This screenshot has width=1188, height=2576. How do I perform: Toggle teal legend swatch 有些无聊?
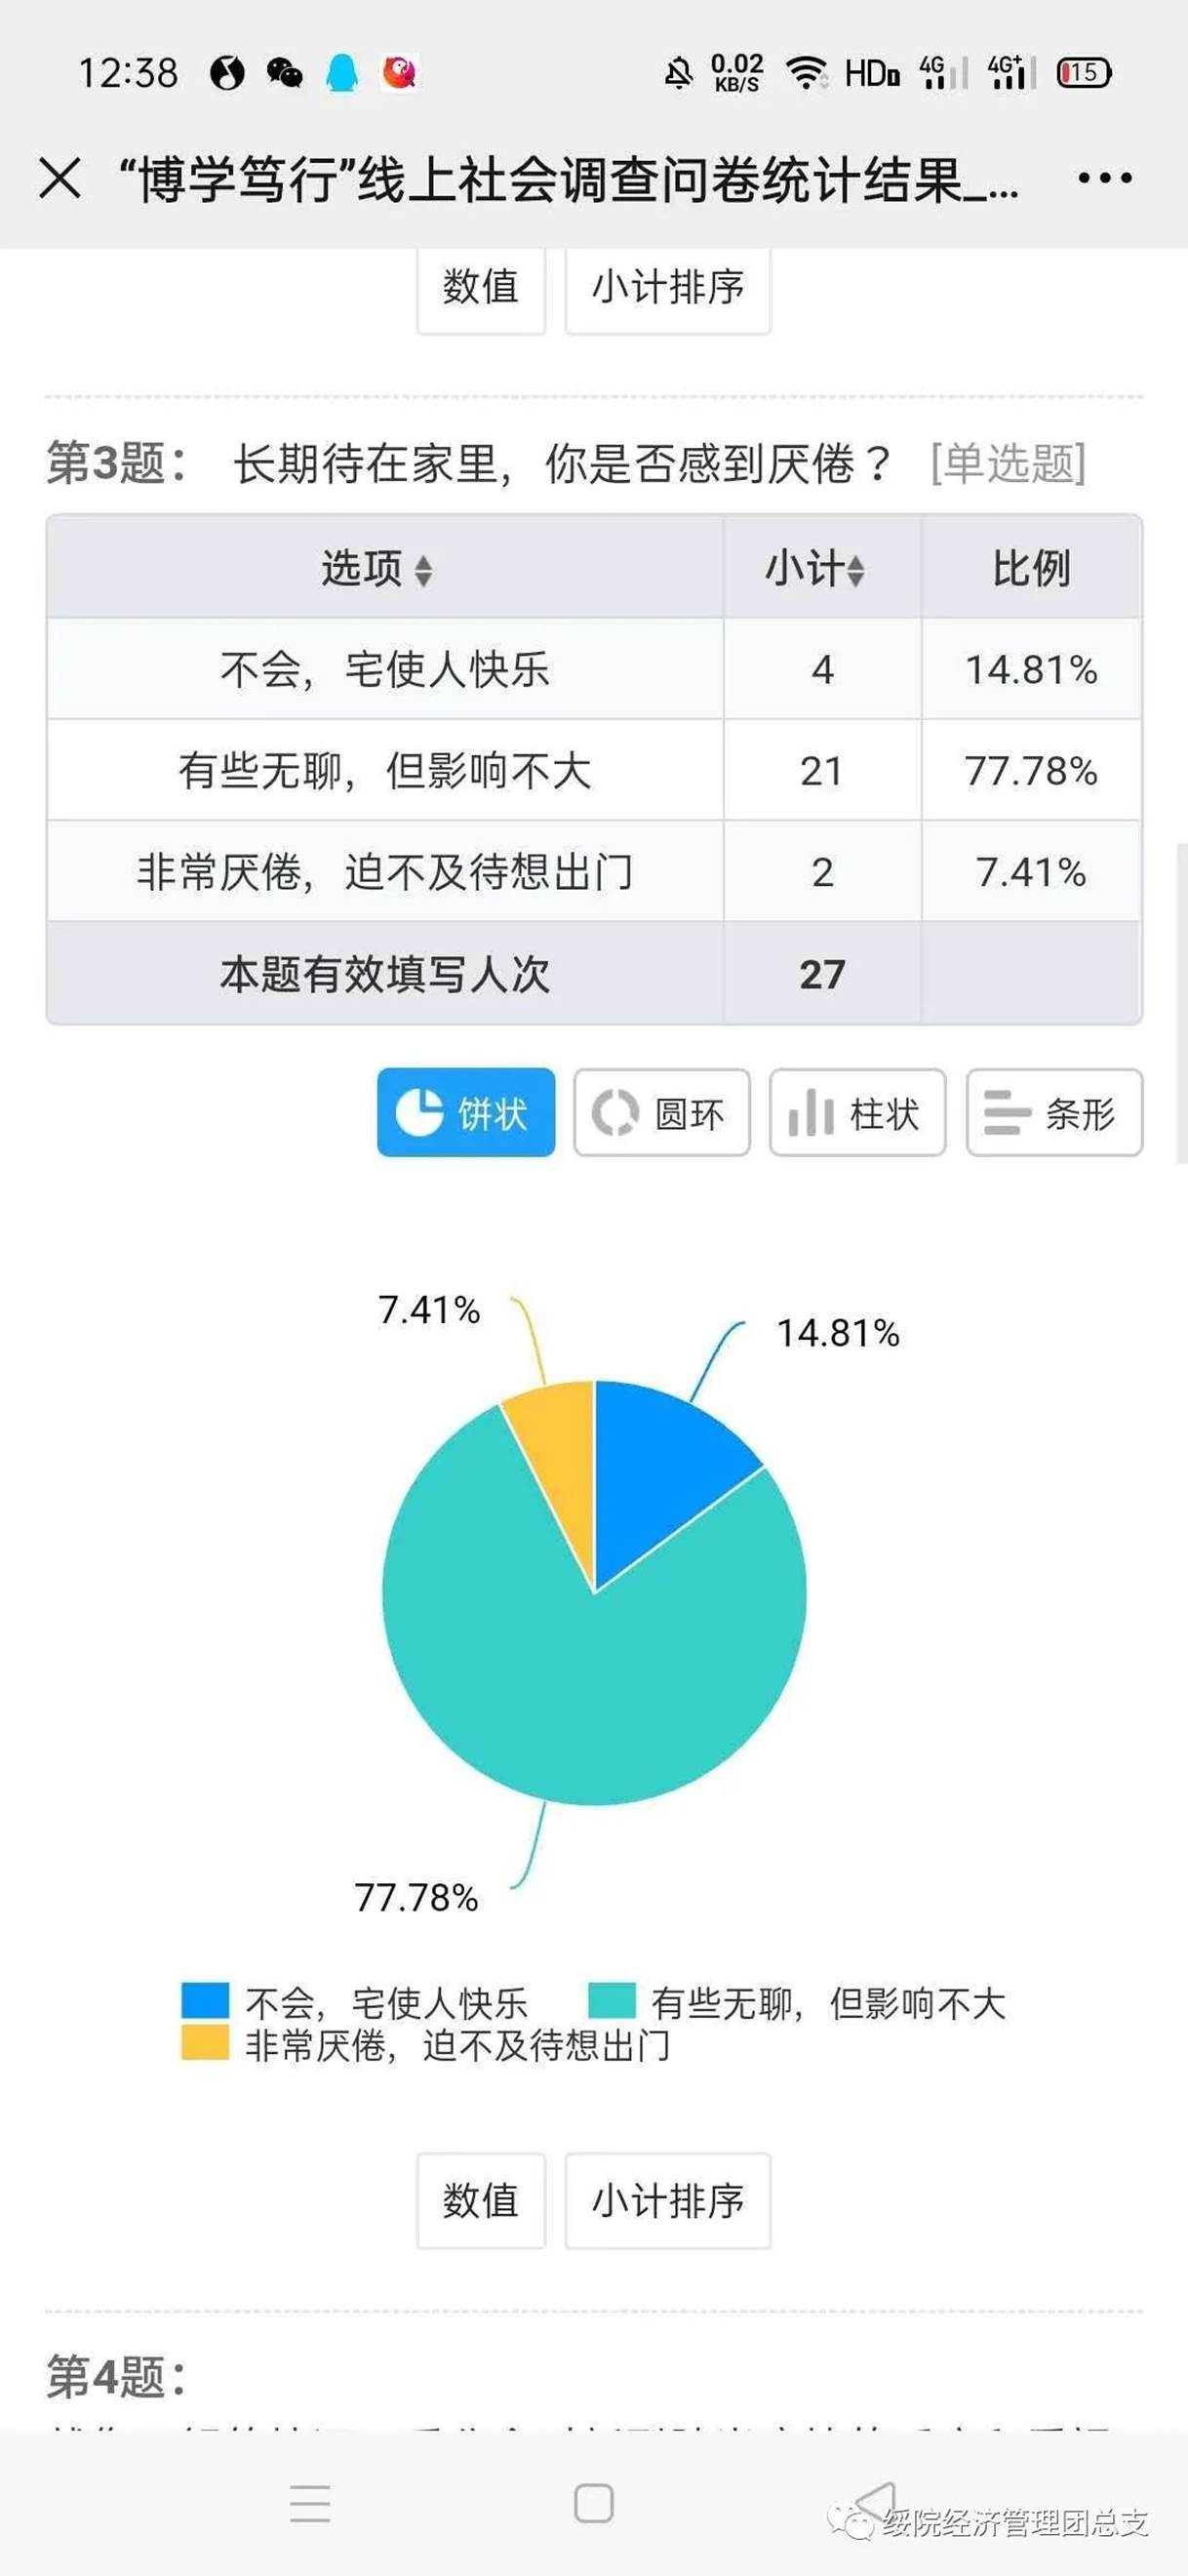coord(612,2001)
